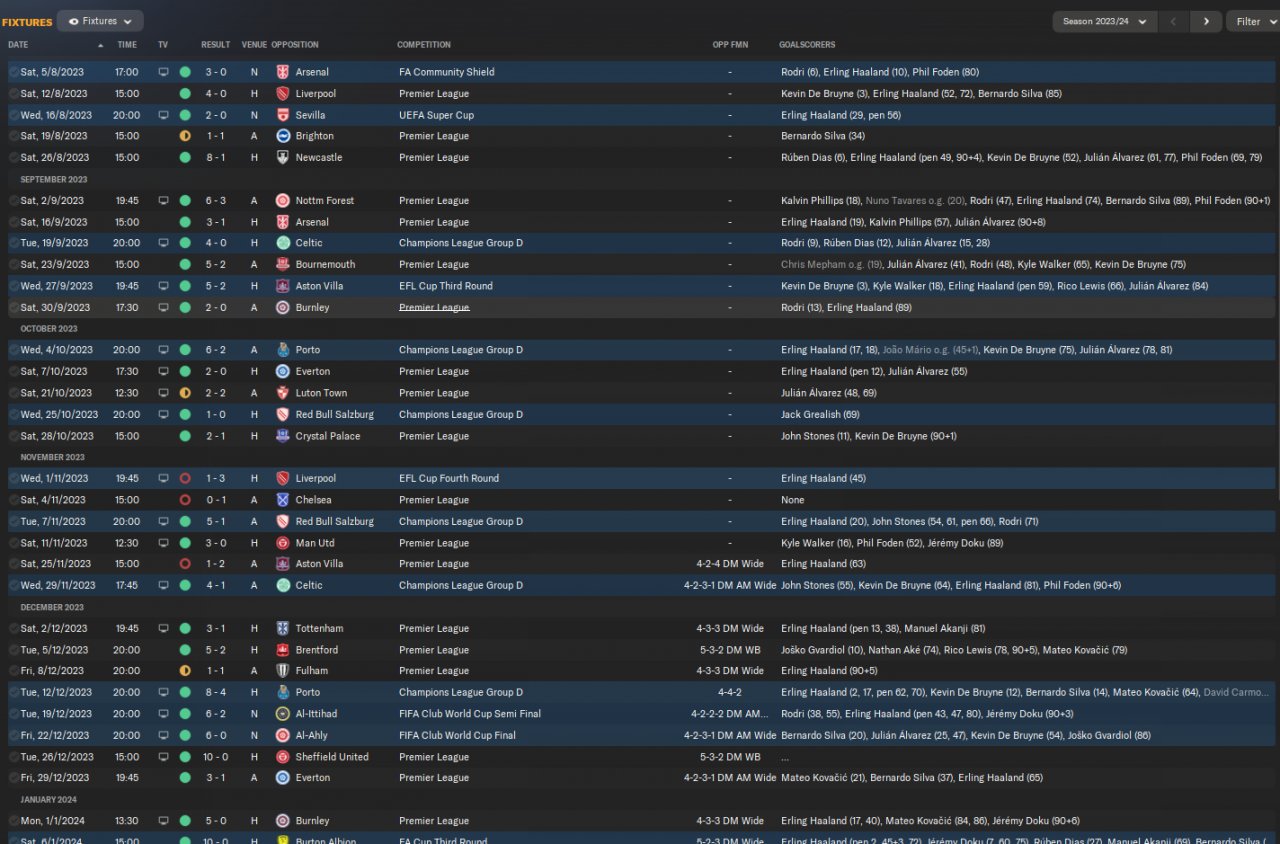Open the Season 2023/24 selector
The height and width of the screenshot is (844, 1280).
click(1105, 21)
